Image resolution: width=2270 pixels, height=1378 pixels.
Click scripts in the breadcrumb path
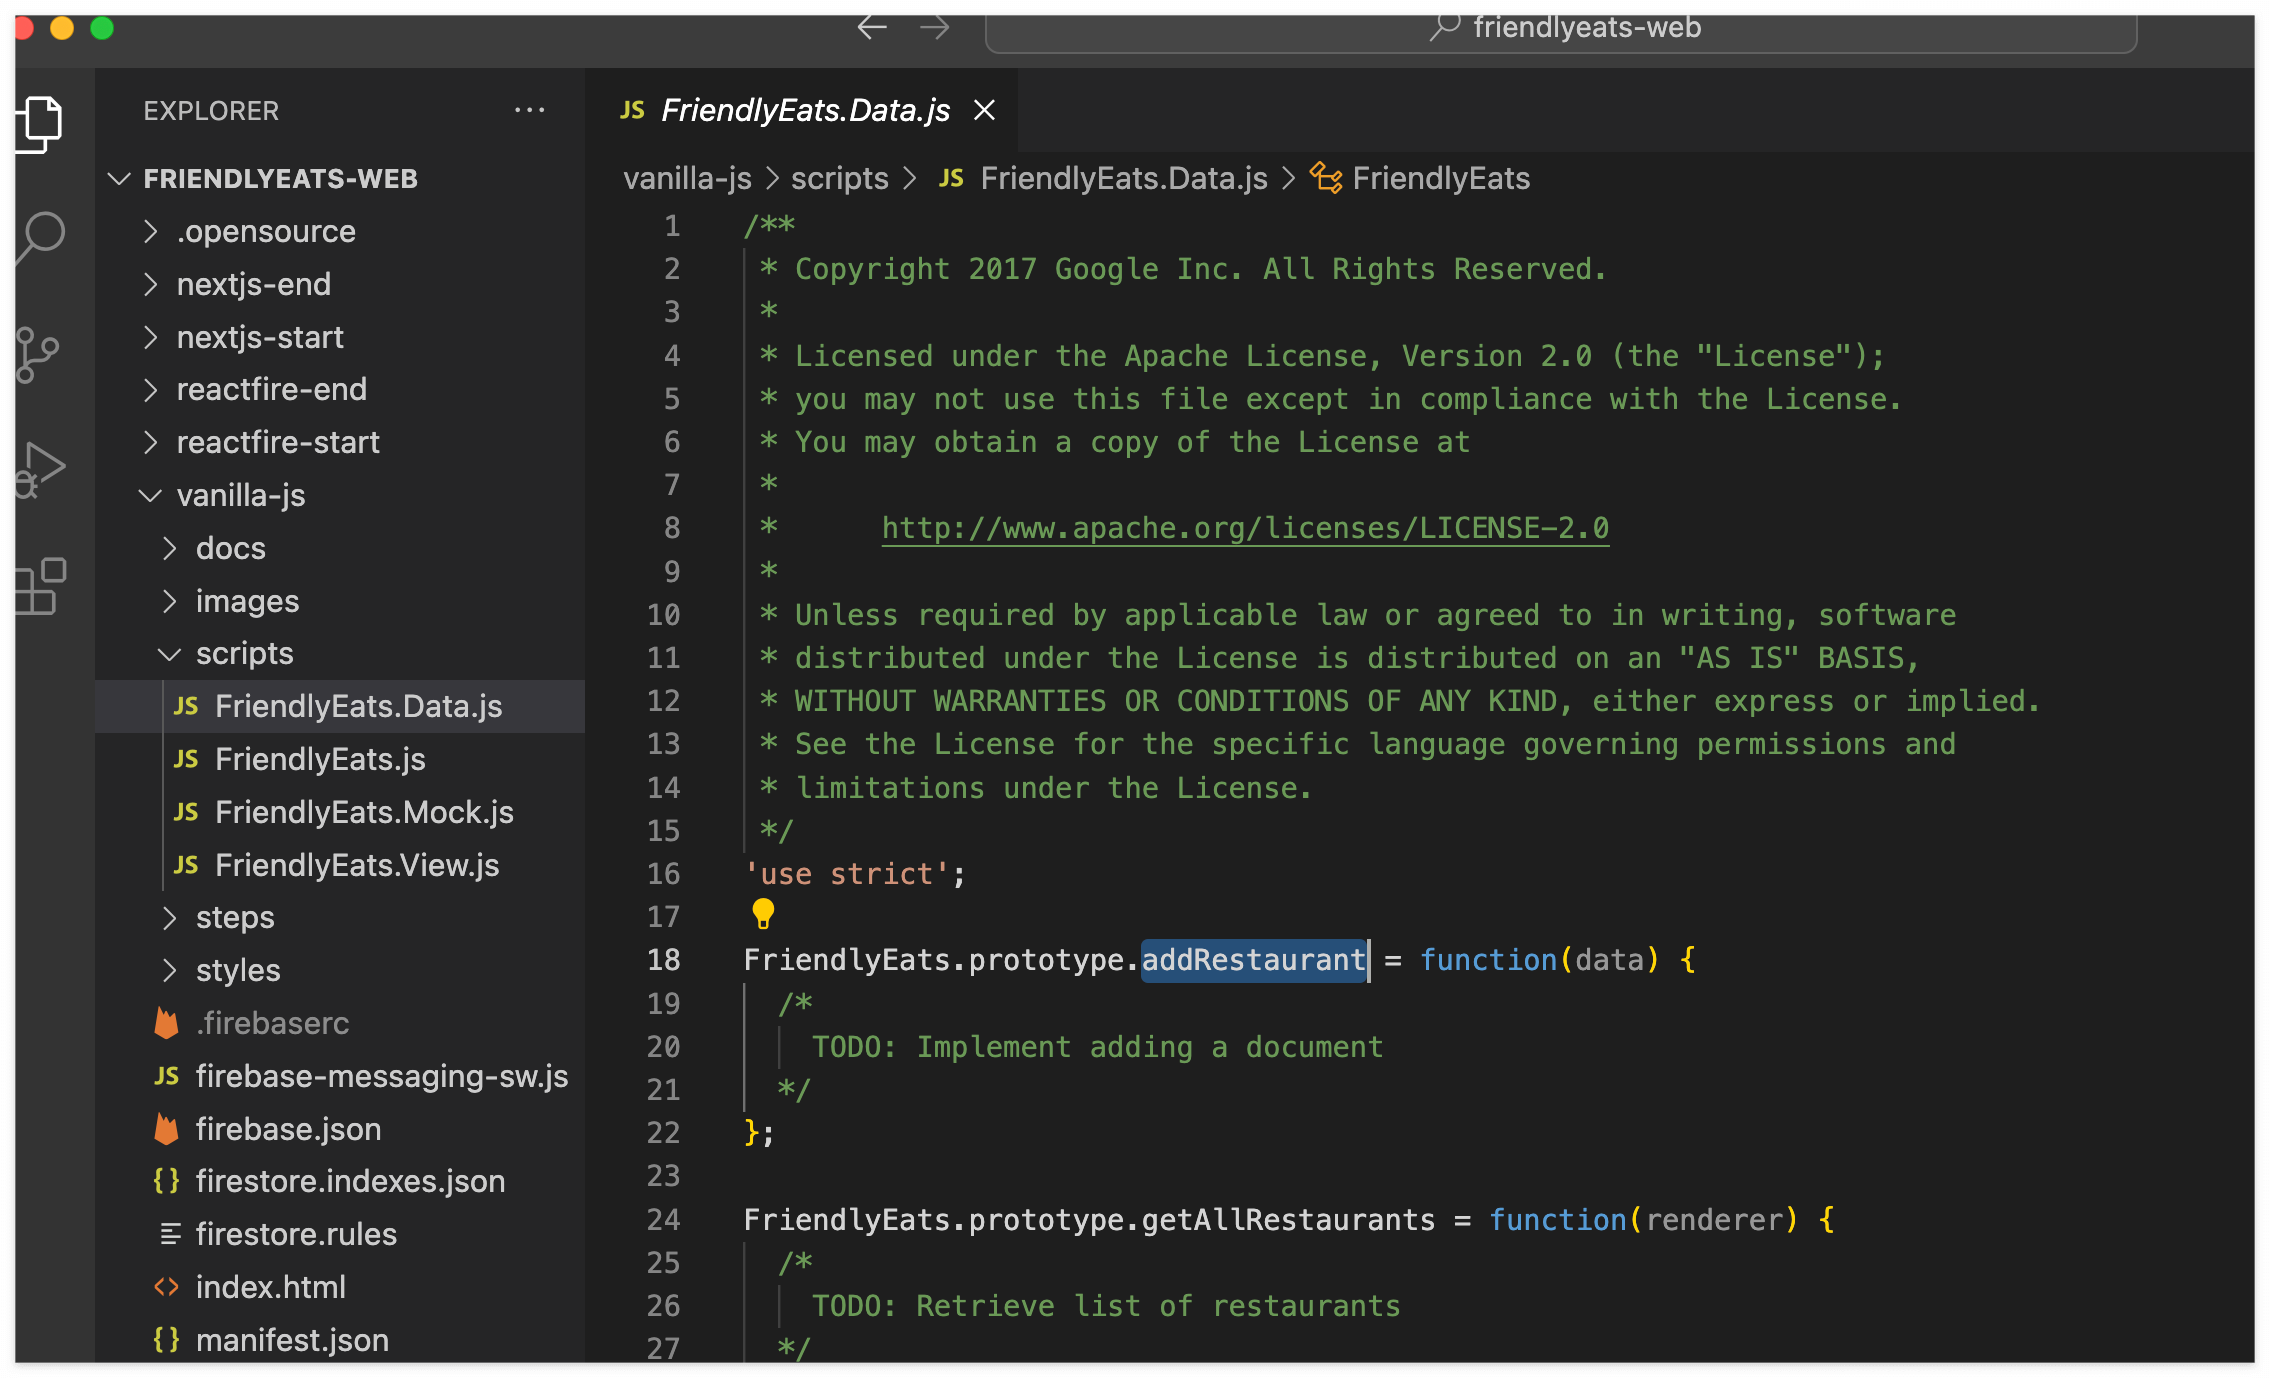point(839,179)
